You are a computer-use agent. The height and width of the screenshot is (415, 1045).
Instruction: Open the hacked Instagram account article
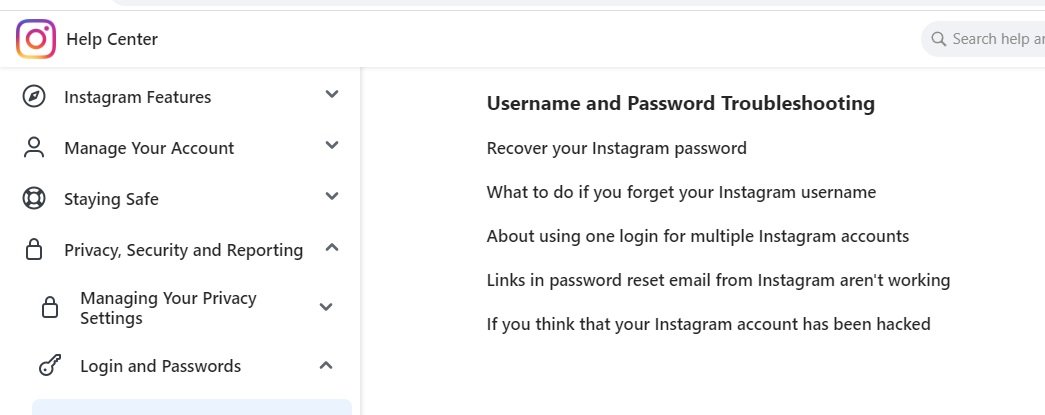pos(708,324)
